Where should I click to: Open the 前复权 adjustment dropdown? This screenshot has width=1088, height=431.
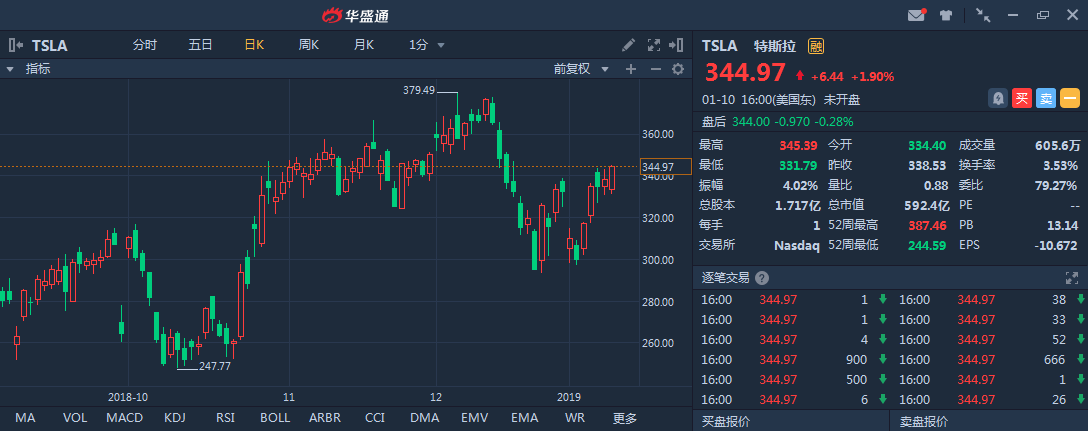pos(580,69)
